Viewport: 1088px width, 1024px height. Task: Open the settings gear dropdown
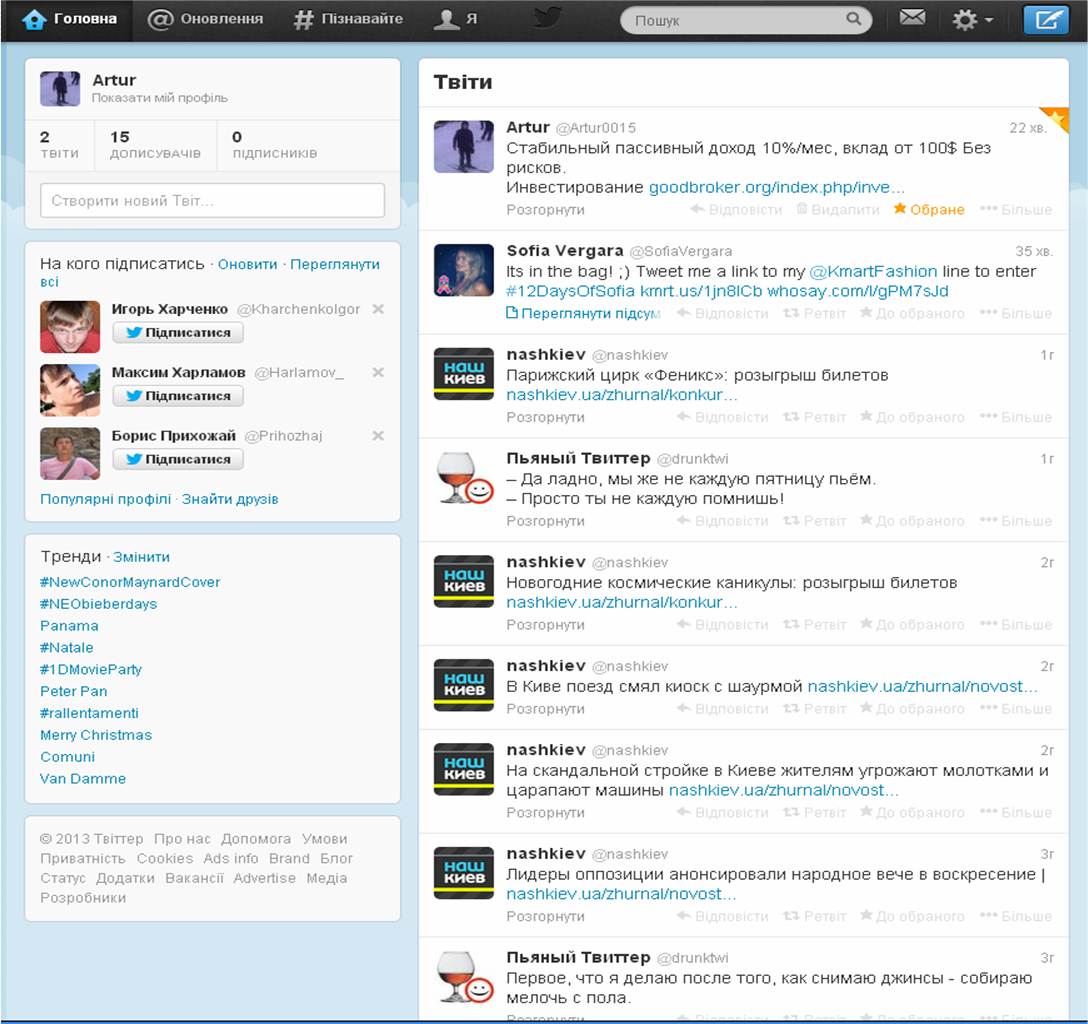pos(972,19)
